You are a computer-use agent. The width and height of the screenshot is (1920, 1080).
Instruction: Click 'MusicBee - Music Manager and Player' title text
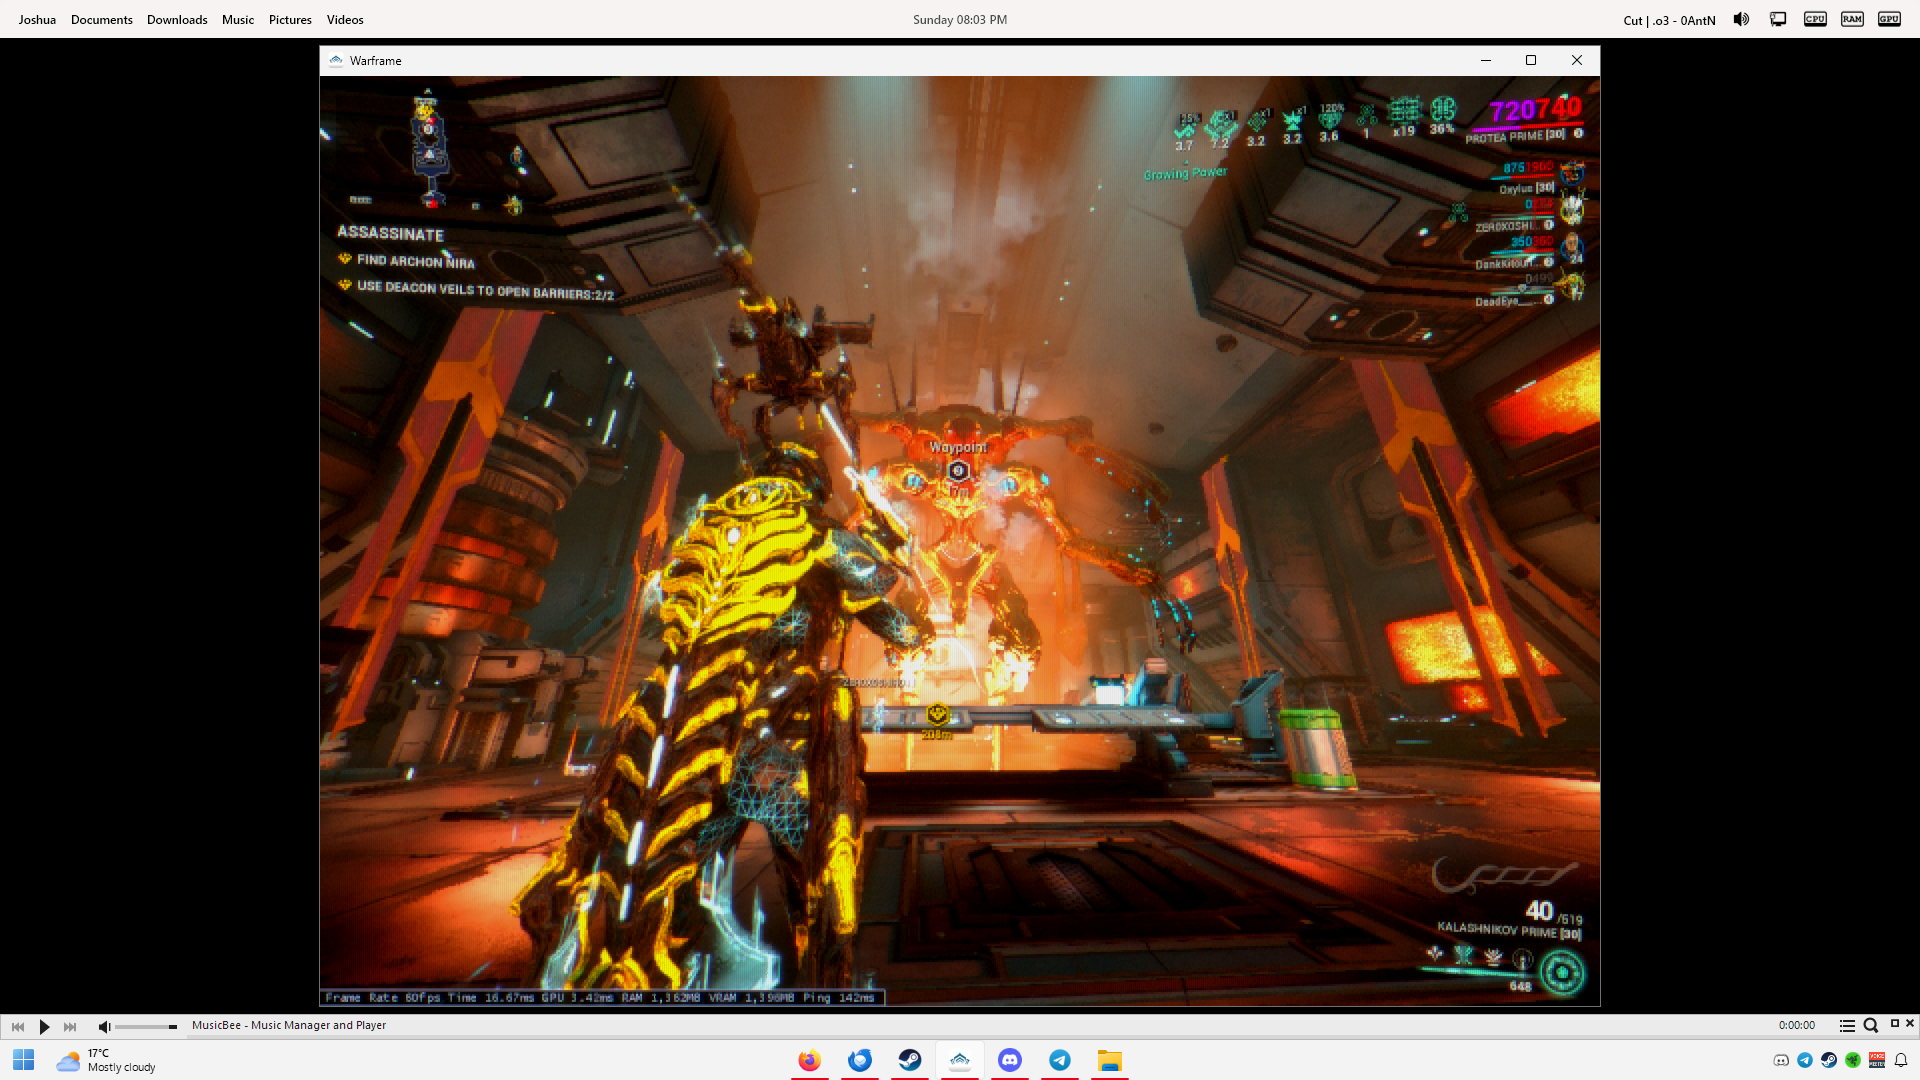tap(289, 1025)
